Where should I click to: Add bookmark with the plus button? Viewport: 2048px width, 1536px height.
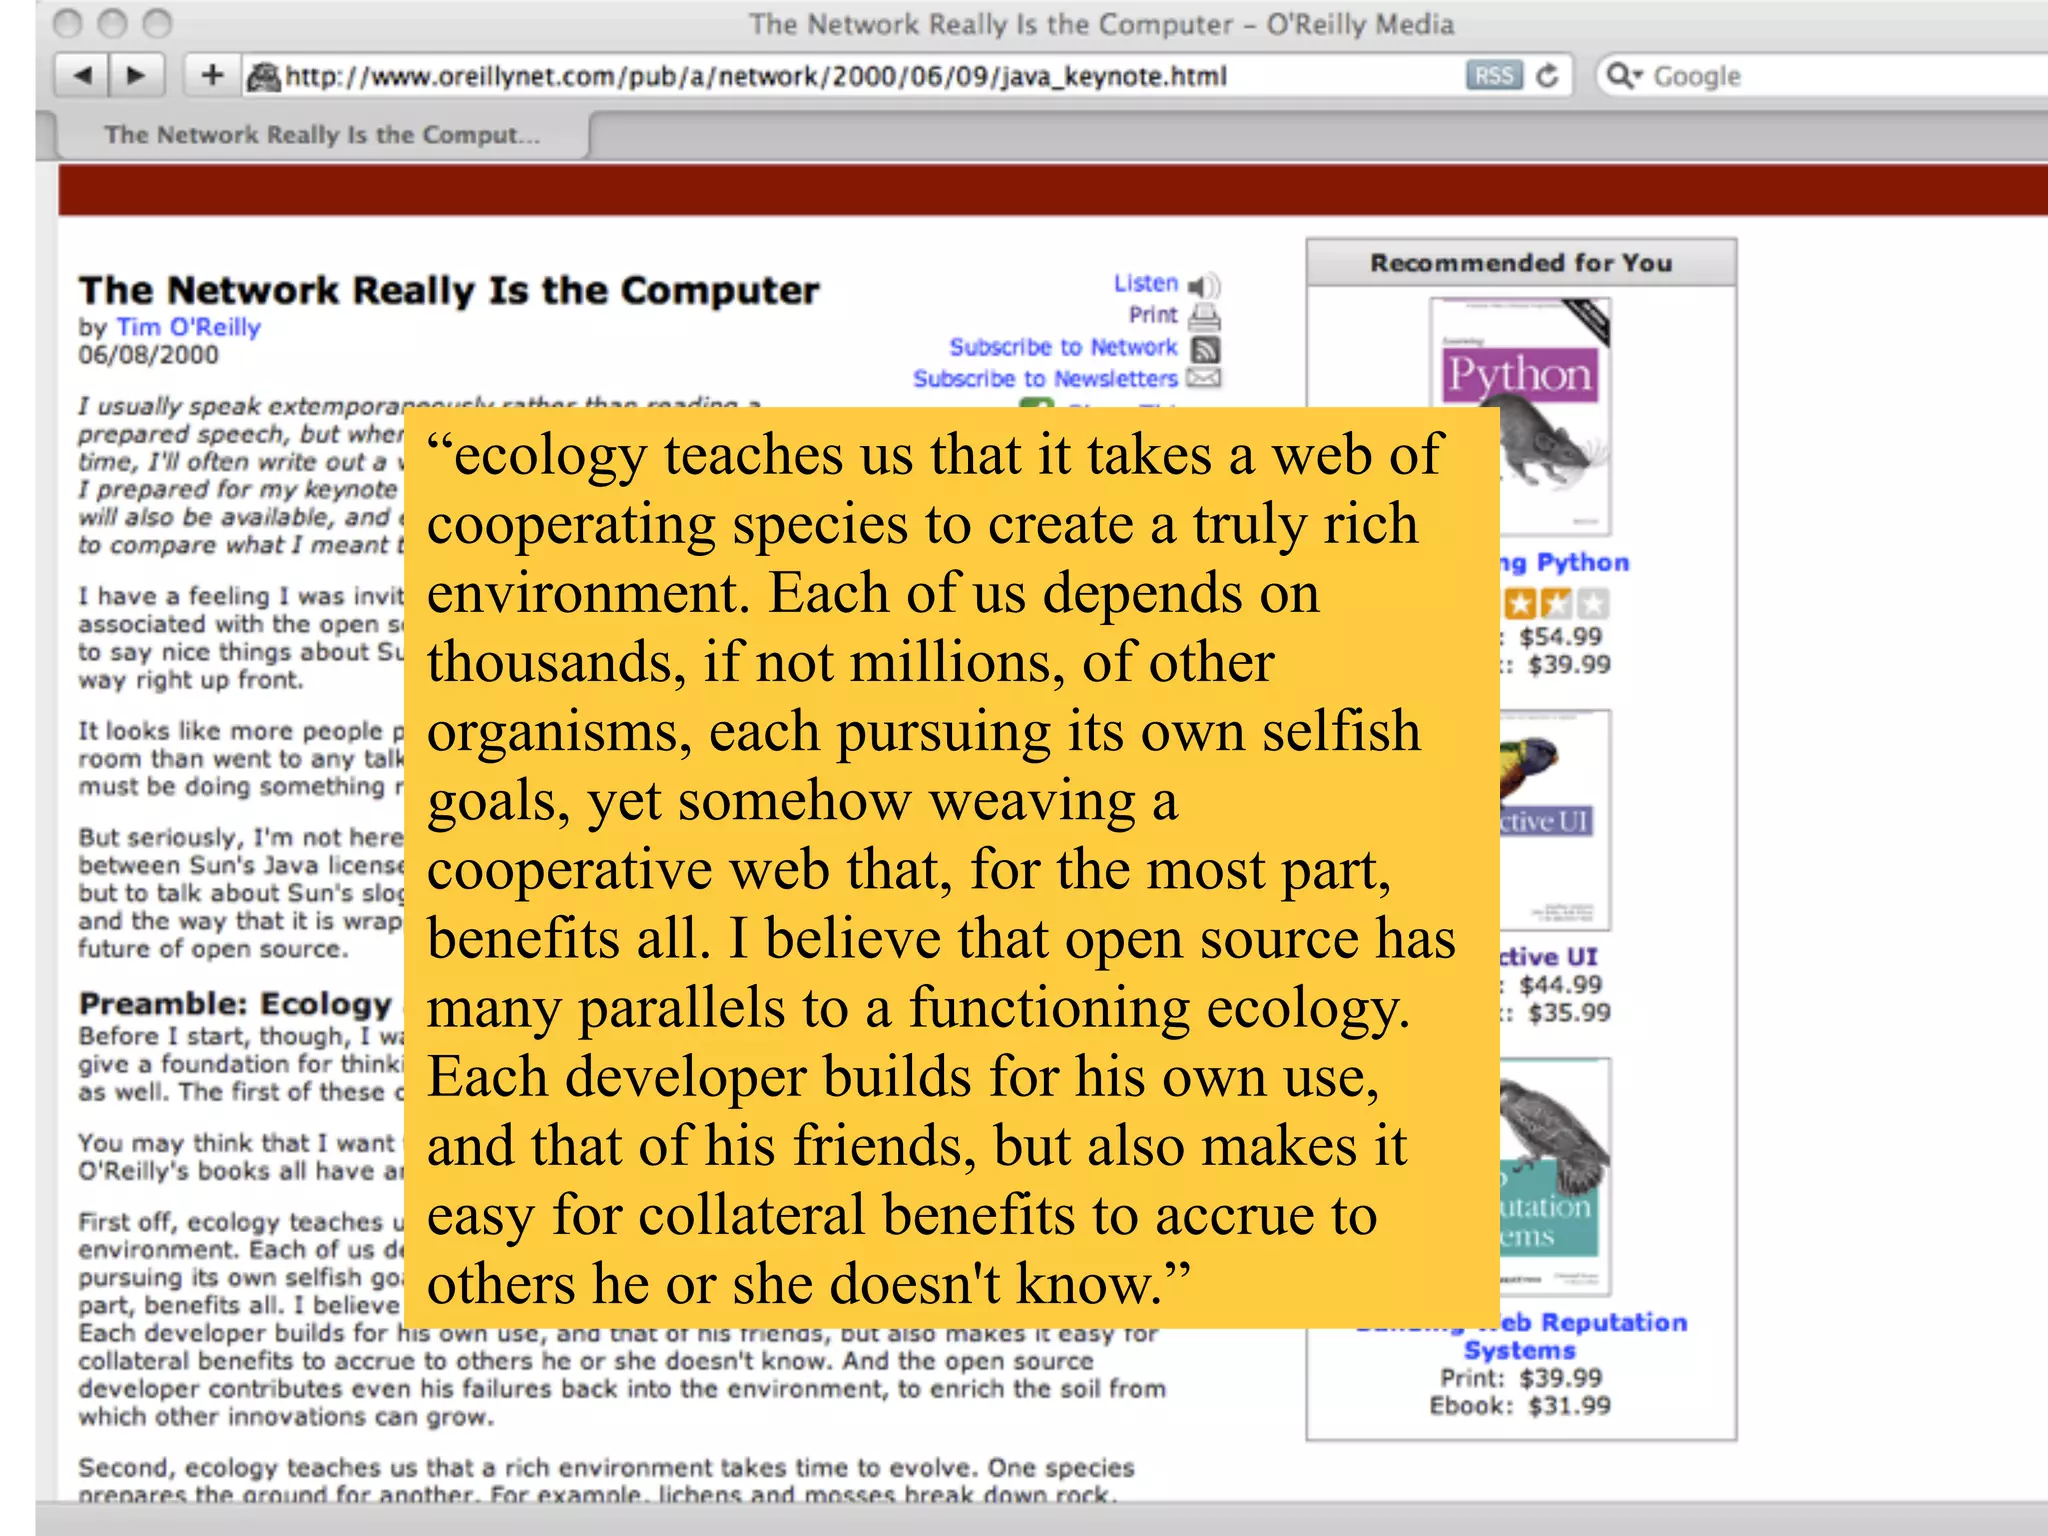pos(212,75)
